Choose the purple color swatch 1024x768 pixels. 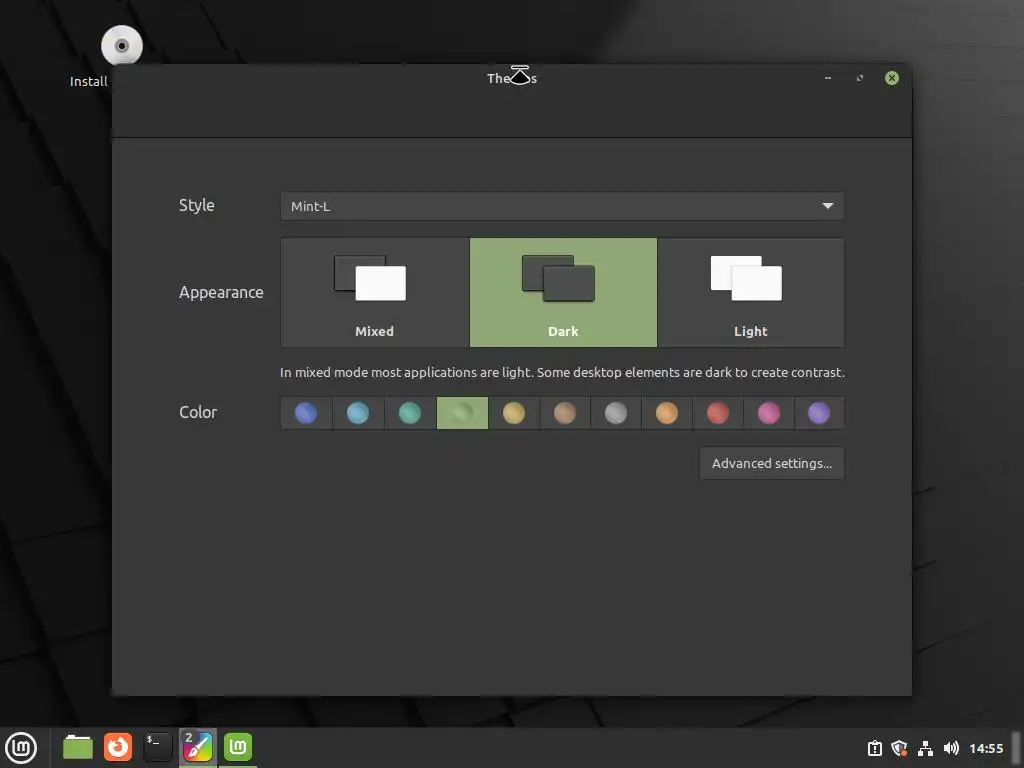coord(819,413)
